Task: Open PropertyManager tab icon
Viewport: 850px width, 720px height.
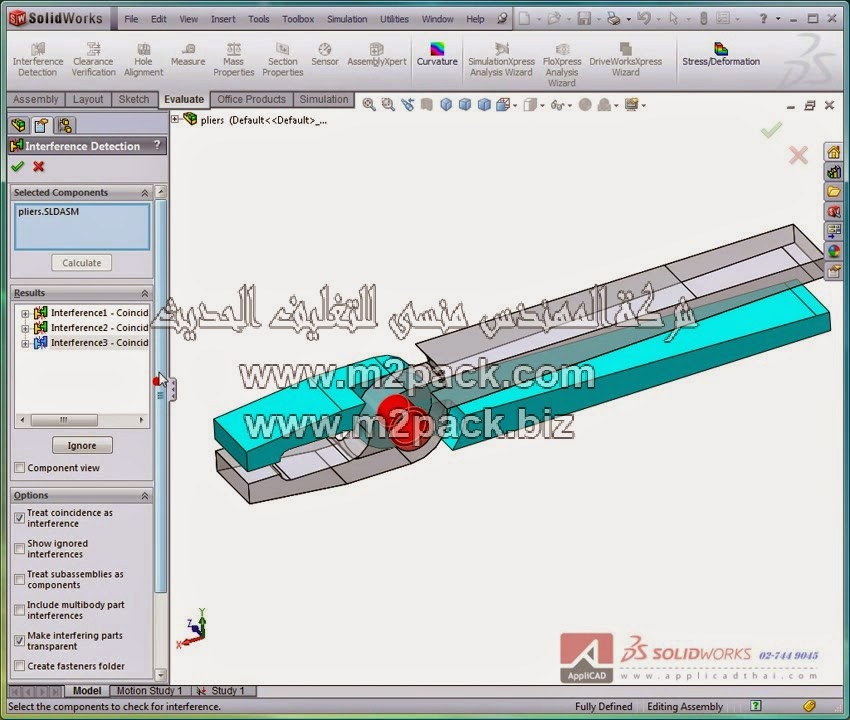Action: click(x=41, y=125)
